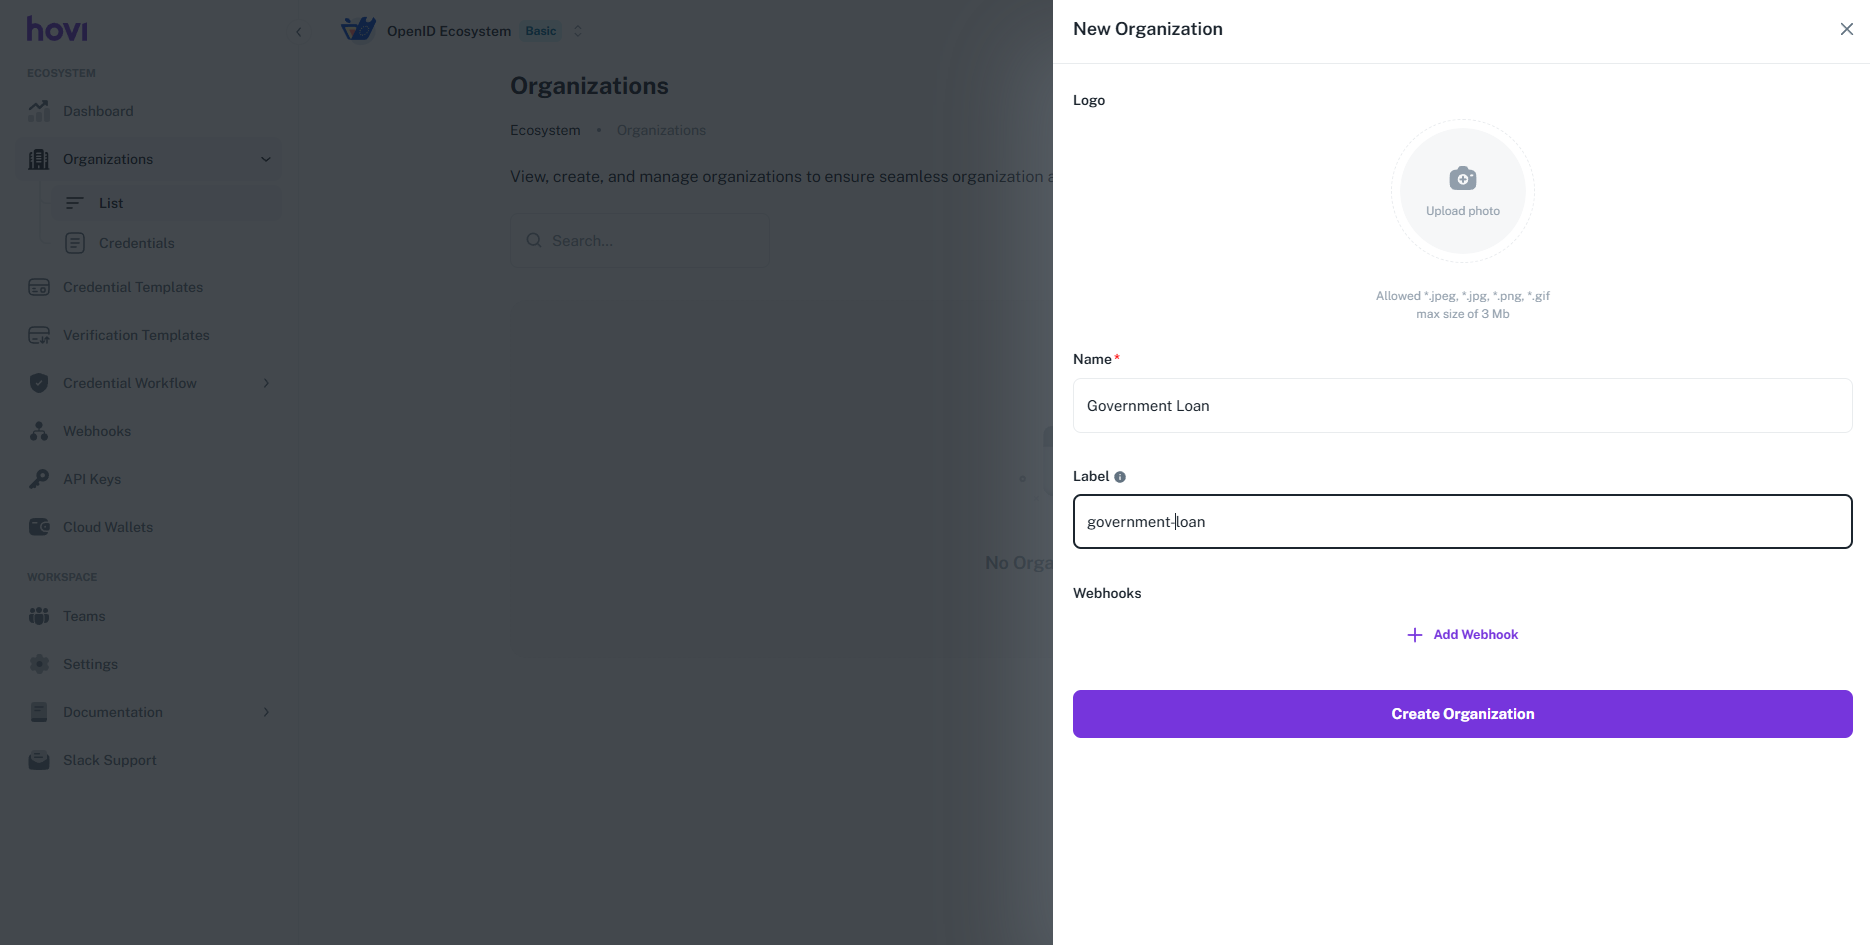Click the Webhooks sidebar icon
This screenshot has width=1870, height=945.
click(x=39, y=431)
